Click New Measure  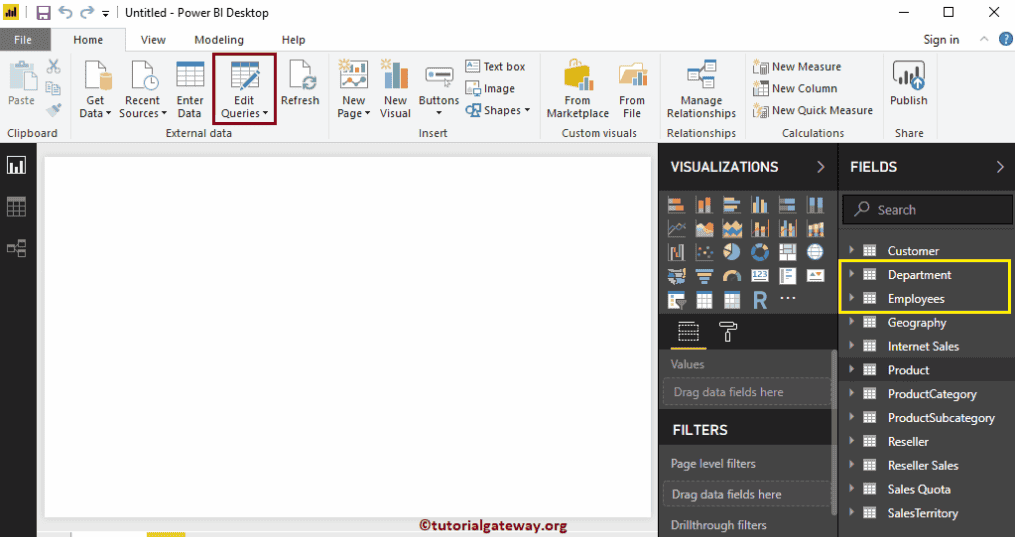click(x=798, y=67)
